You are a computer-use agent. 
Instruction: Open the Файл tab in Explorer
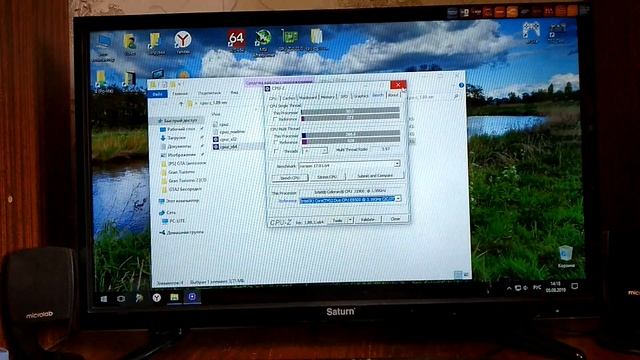tap(157, 94)
